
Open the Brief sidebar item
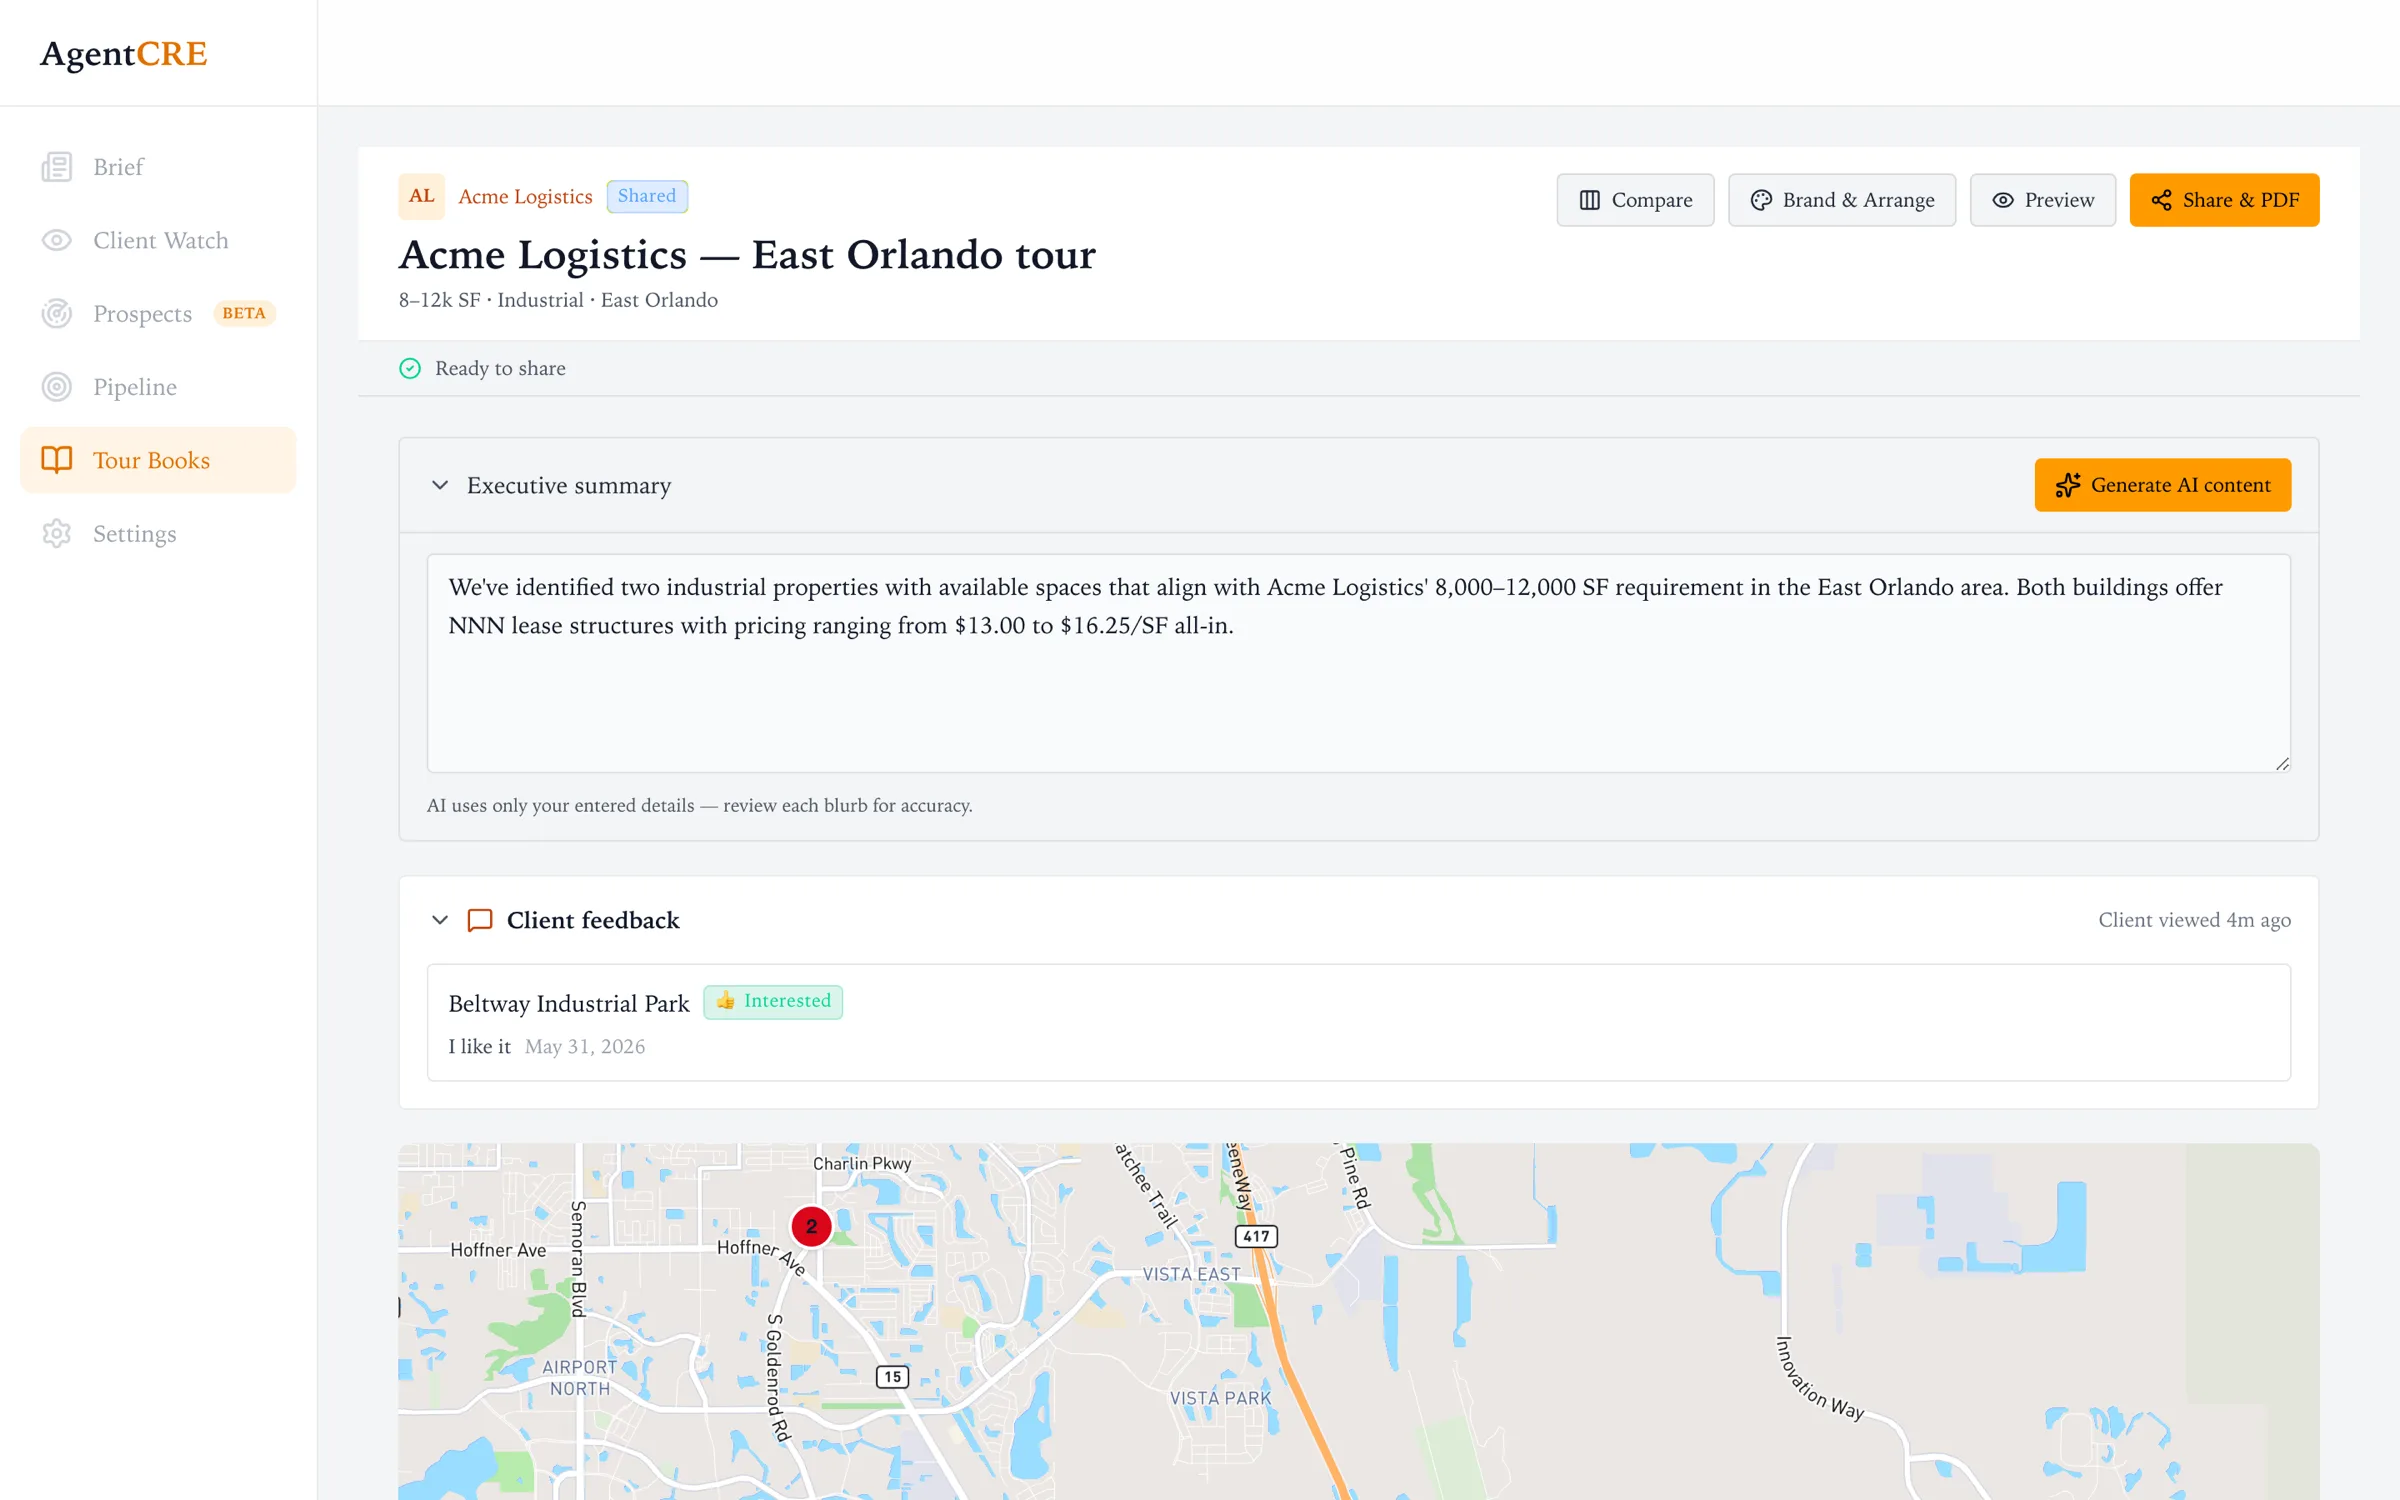click(158, 167)
